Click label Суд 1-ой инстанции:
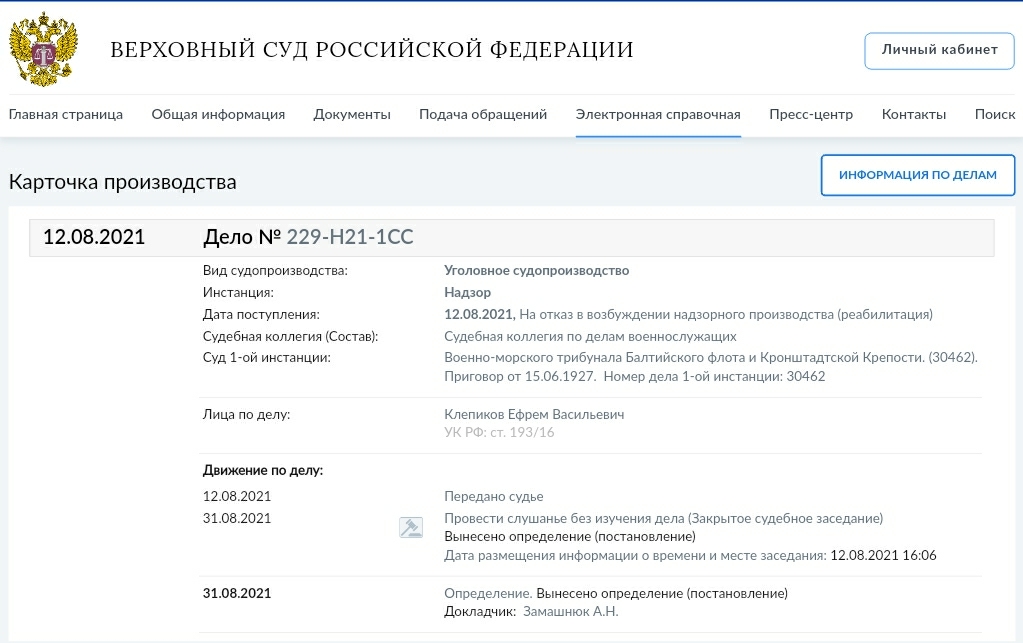The height and width of the screenshot is (643, 1023). tap(267, 357)
